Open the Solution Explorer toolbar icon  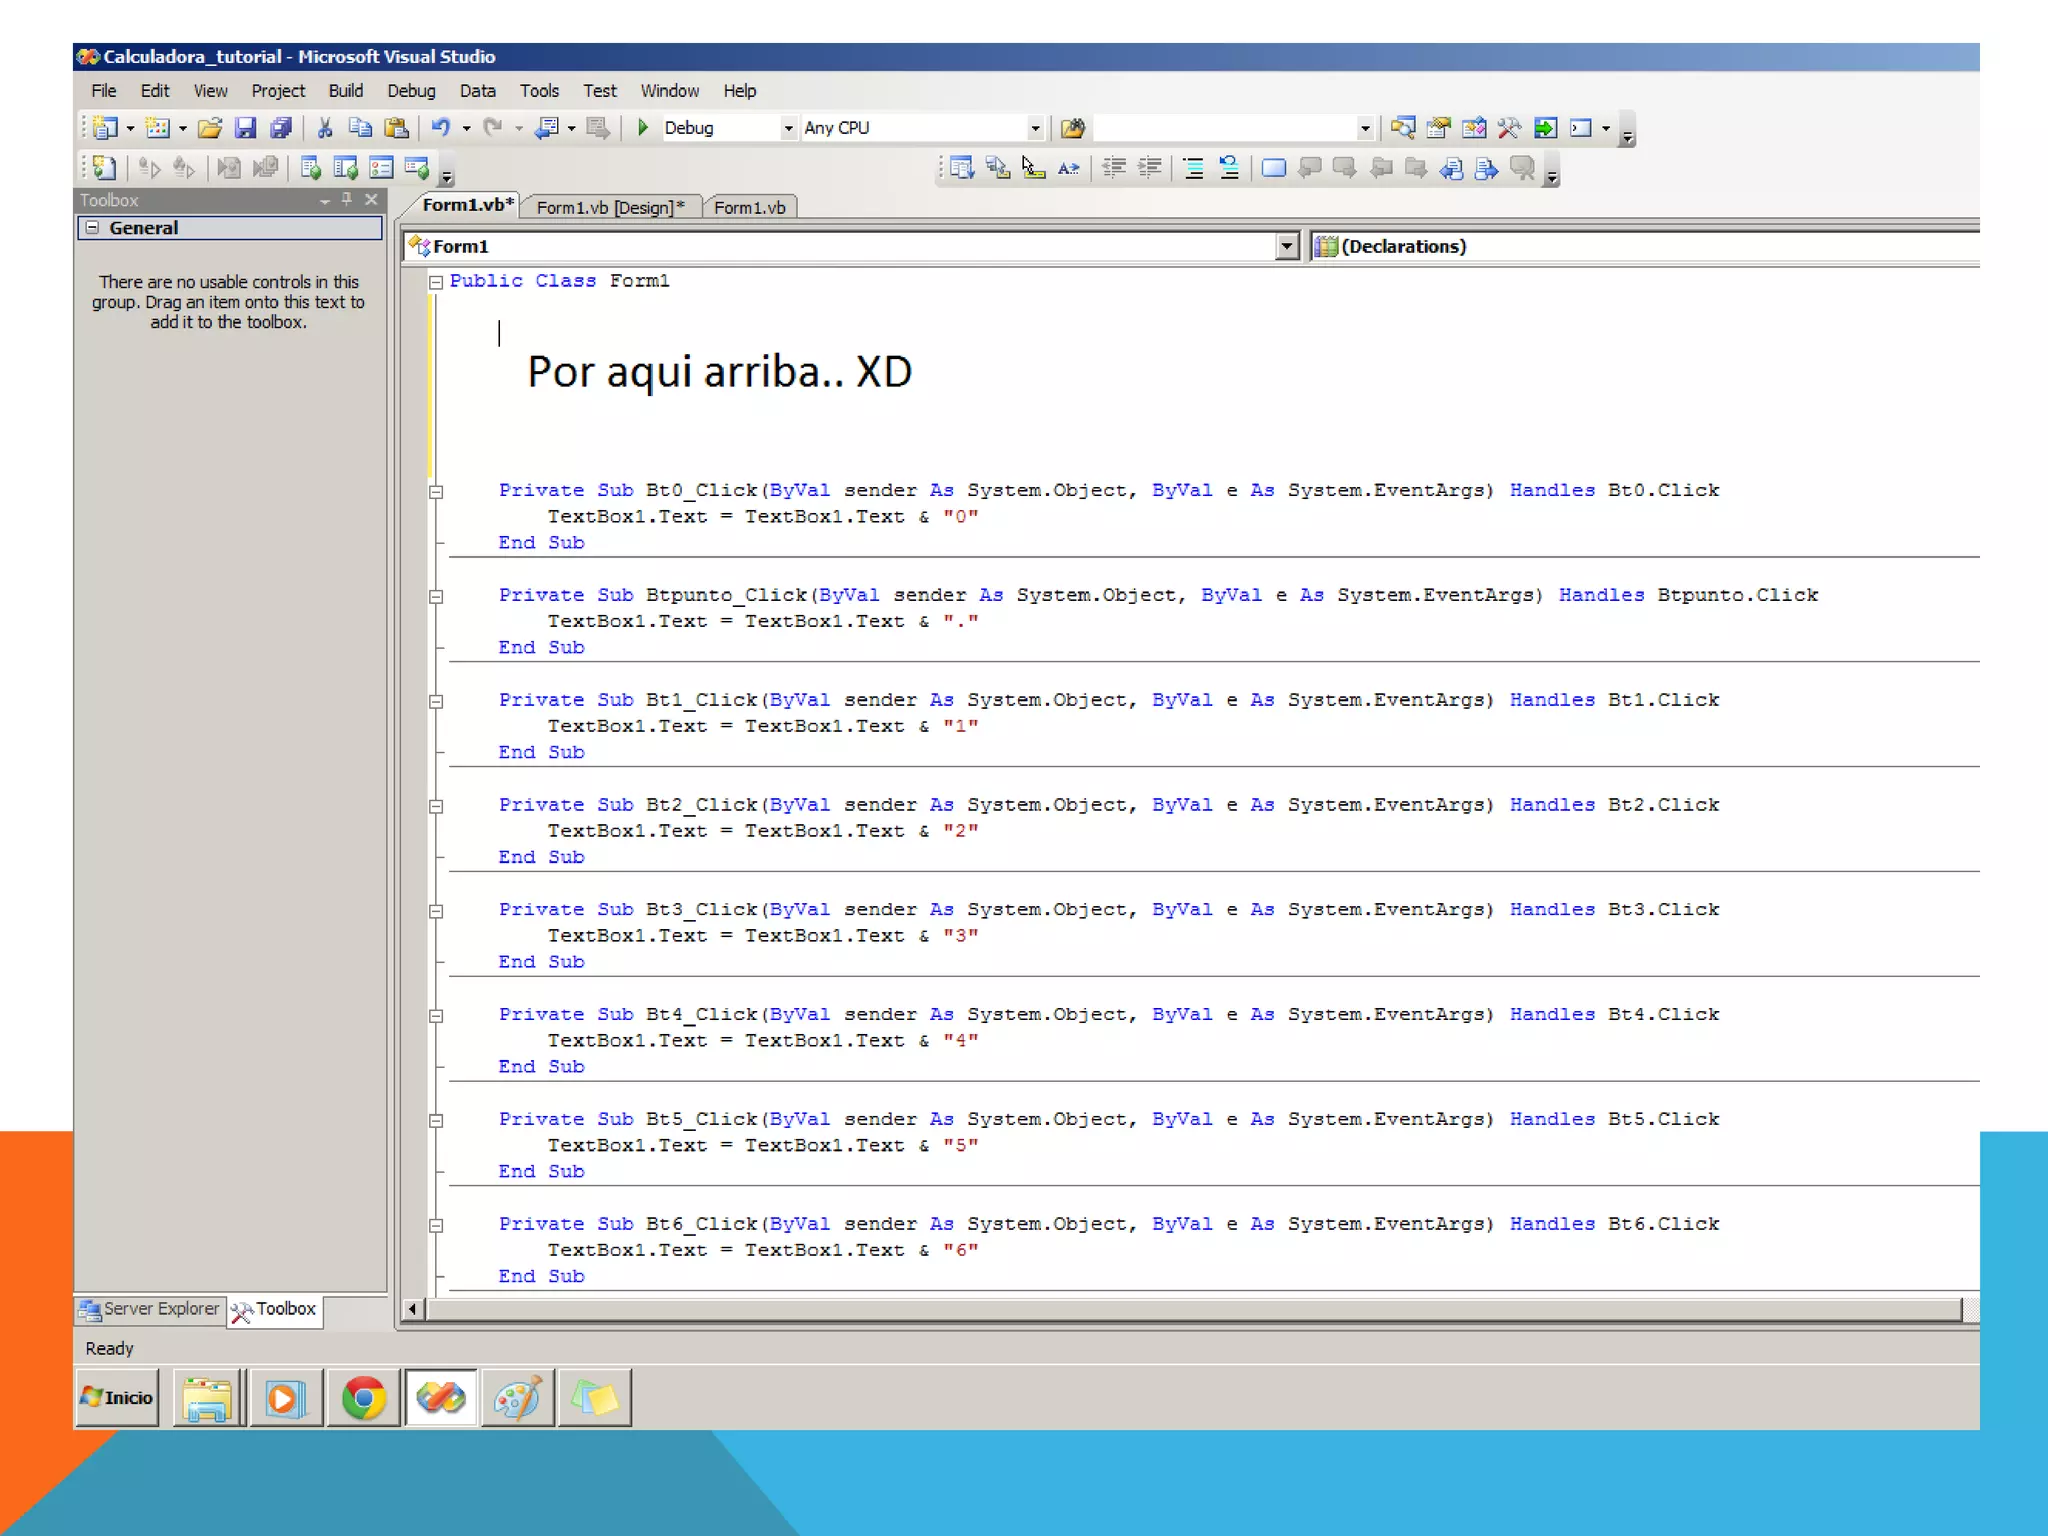click(1403, 128)
